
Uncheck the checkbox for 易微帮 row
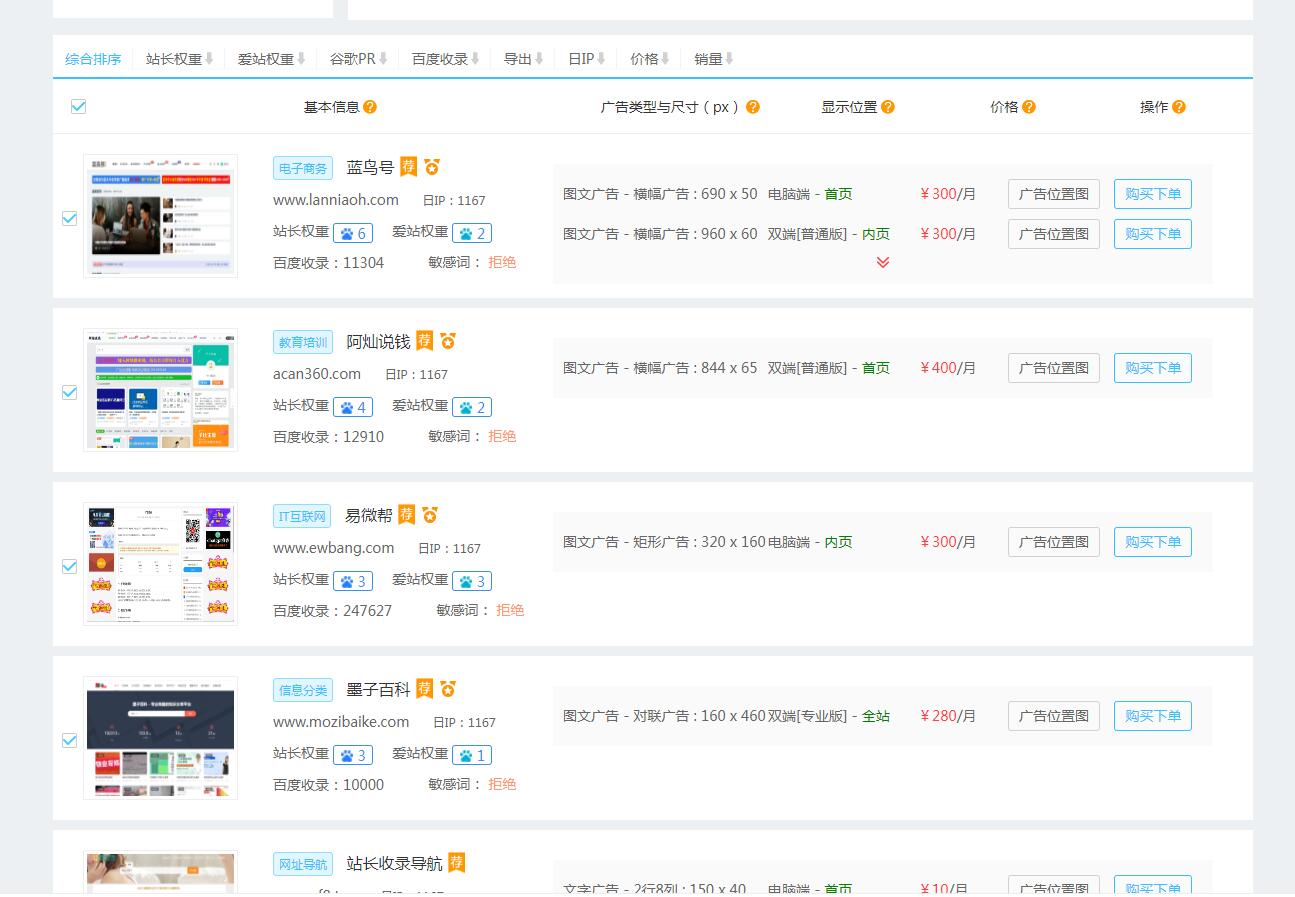click(x=70, y=566)
